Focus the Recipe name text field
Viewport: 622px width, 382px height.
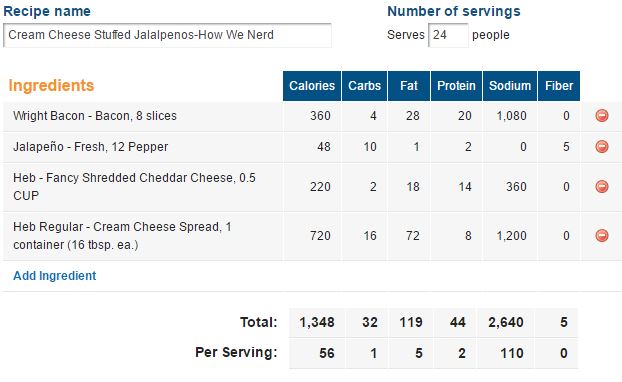tap(167, 35)
